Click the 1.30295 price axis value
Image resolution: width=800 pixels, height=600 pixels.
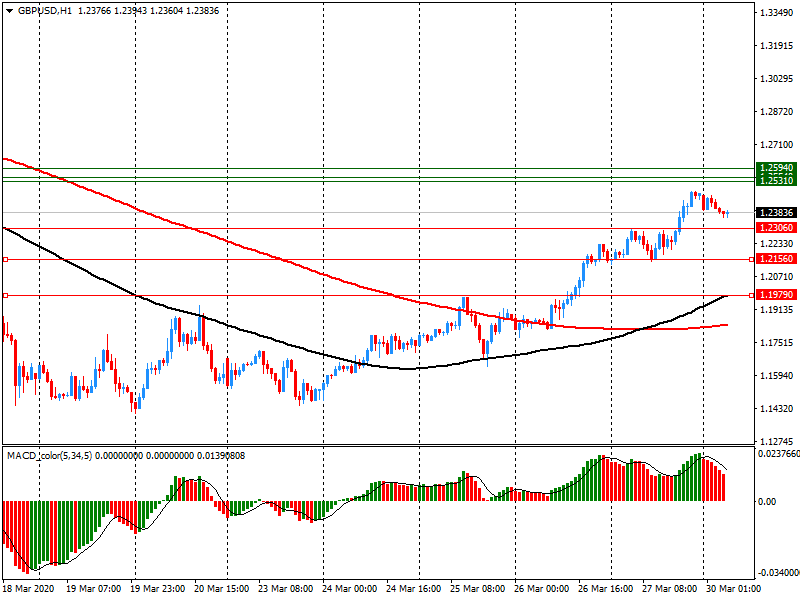tap(777, 79)
